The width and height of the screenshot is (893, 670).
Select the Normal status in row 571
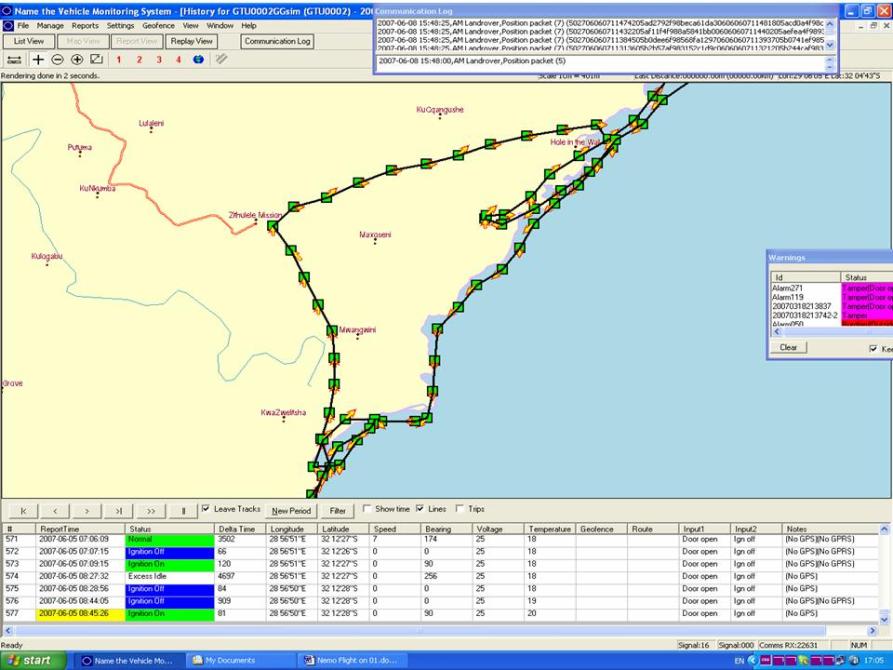coord(170,539)
